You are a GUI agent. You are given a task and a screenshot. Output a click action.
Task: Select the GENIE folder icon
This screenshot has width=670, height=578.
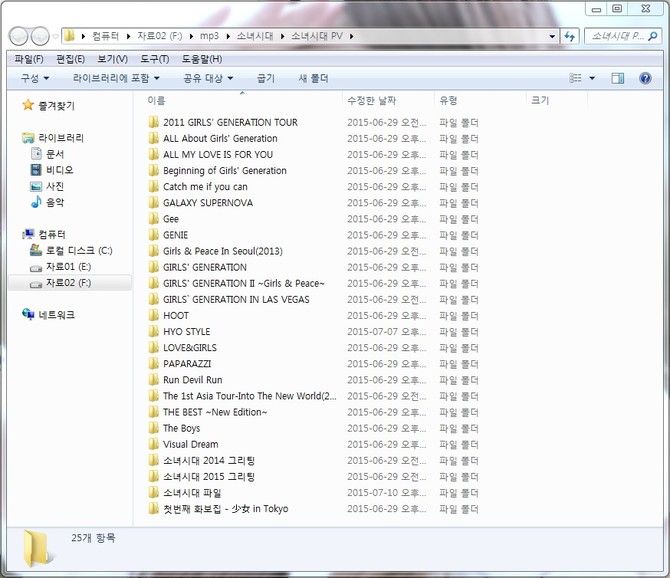click(x=153, y=235)
